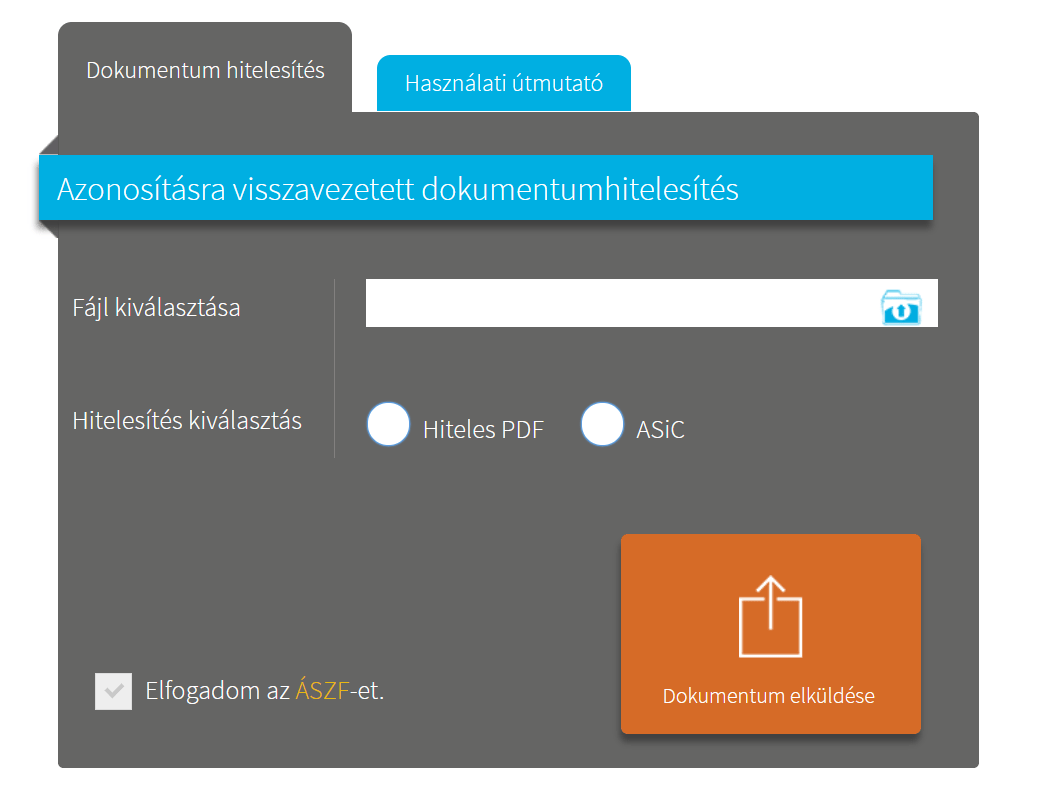
Task: Click the Fájl kiválasztása label
Action: (x=156, y=307)
